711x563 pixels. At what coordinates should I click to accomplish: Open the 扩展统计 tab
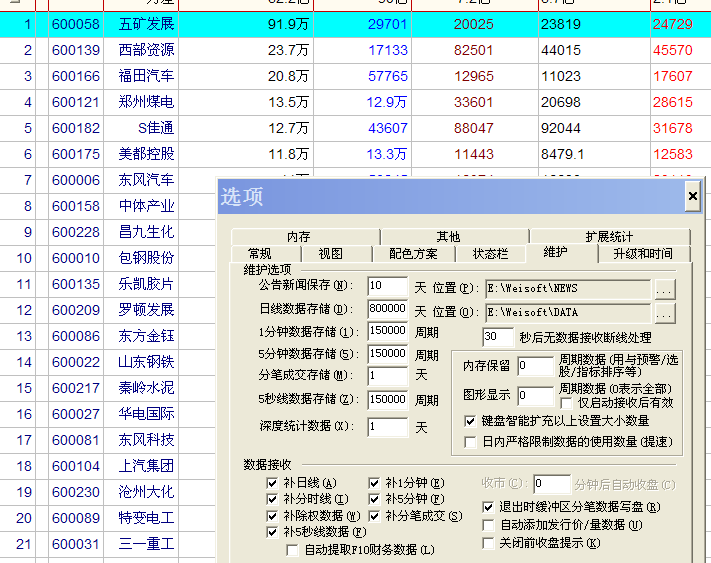tap(610, 237)
